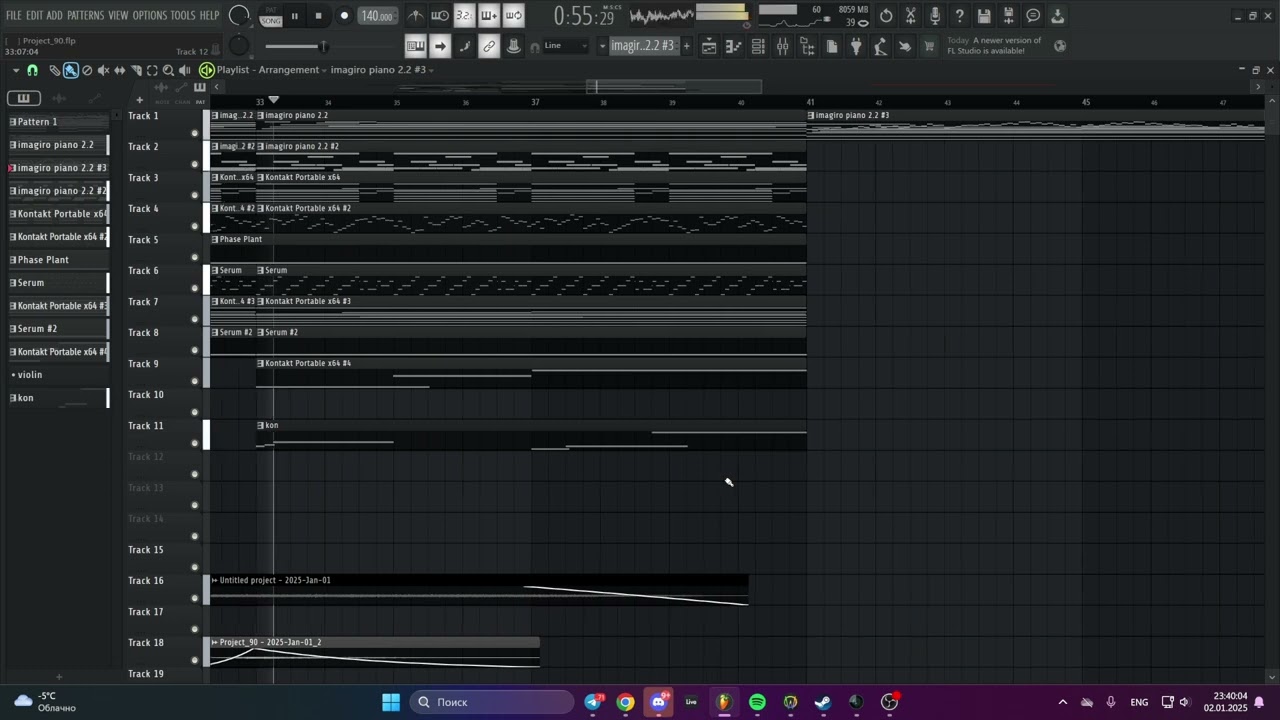Toggle typing keyboard to piano

415,46
